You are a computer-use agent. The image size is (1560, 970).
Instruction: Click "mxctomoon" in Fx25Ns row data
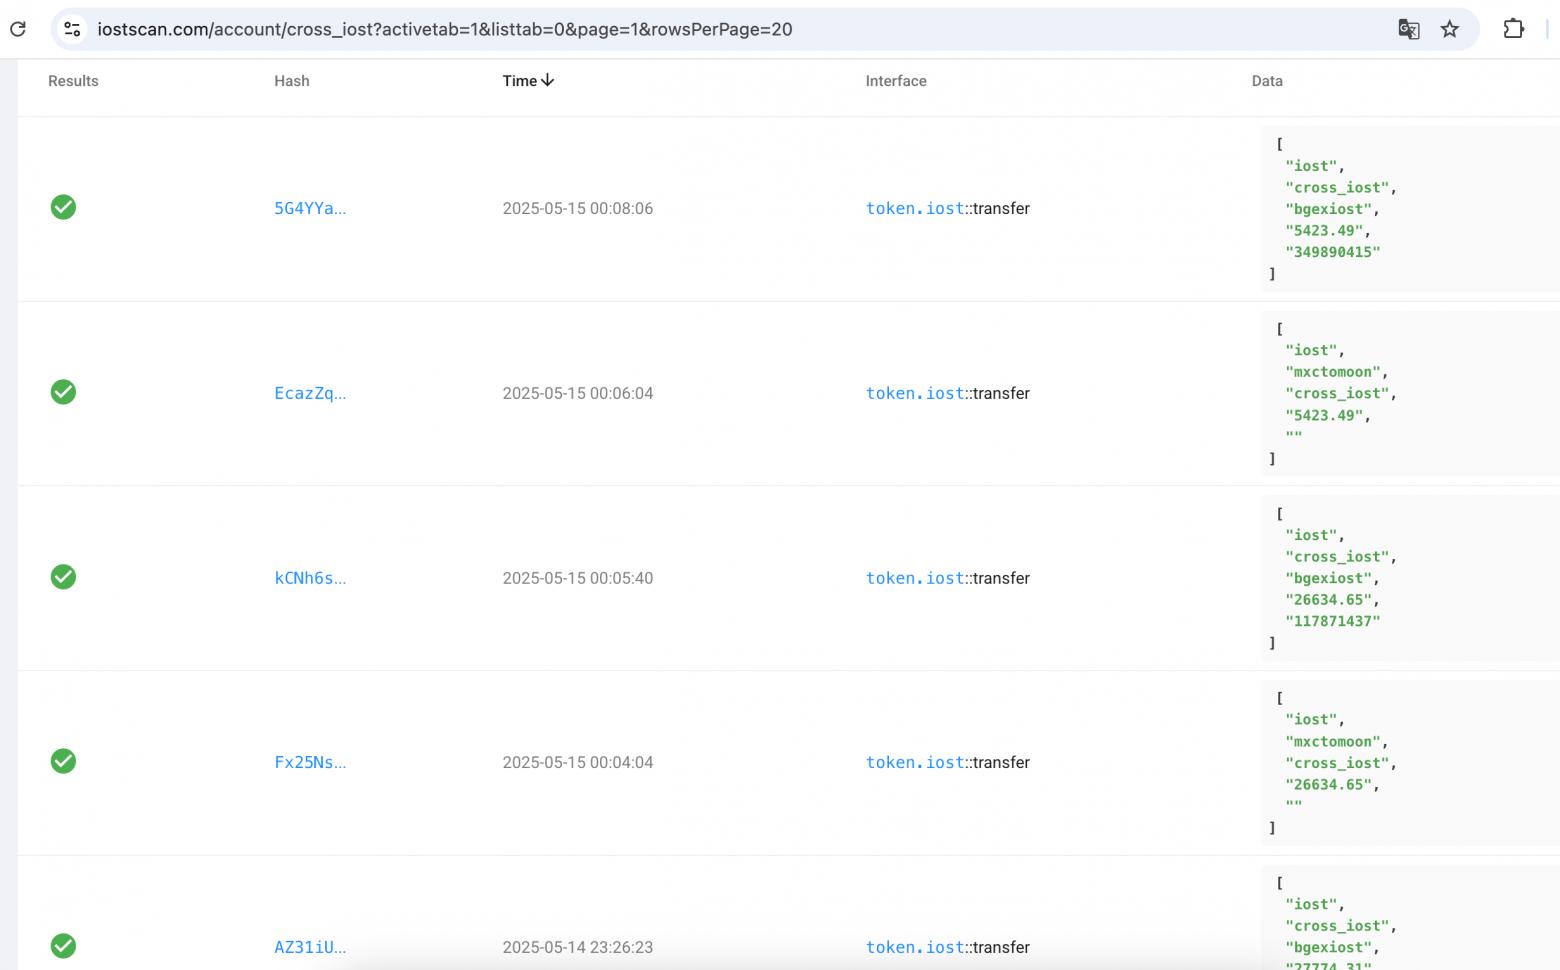click(1333, 742)
